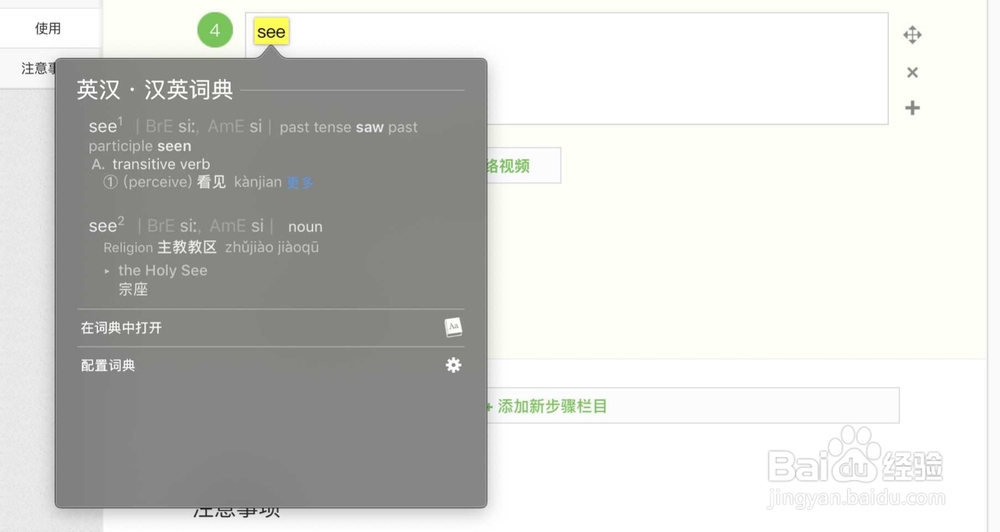
Task: Click the highlighted word see
Action: (x=271, y=32)
